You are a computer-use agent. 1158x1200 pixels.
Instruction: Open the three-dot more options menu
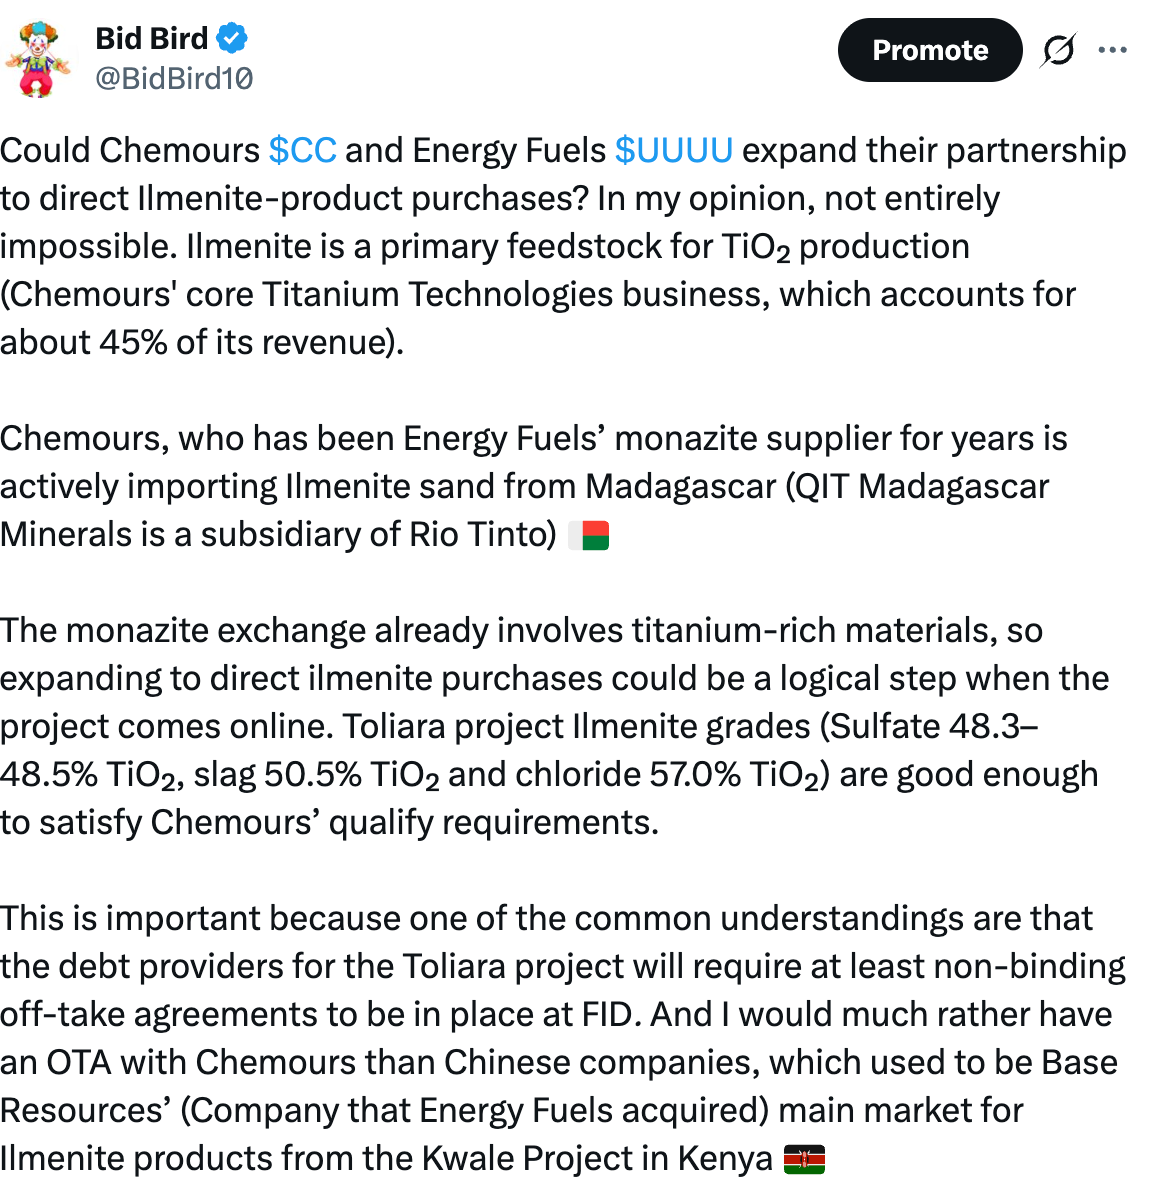[1112, 50]
